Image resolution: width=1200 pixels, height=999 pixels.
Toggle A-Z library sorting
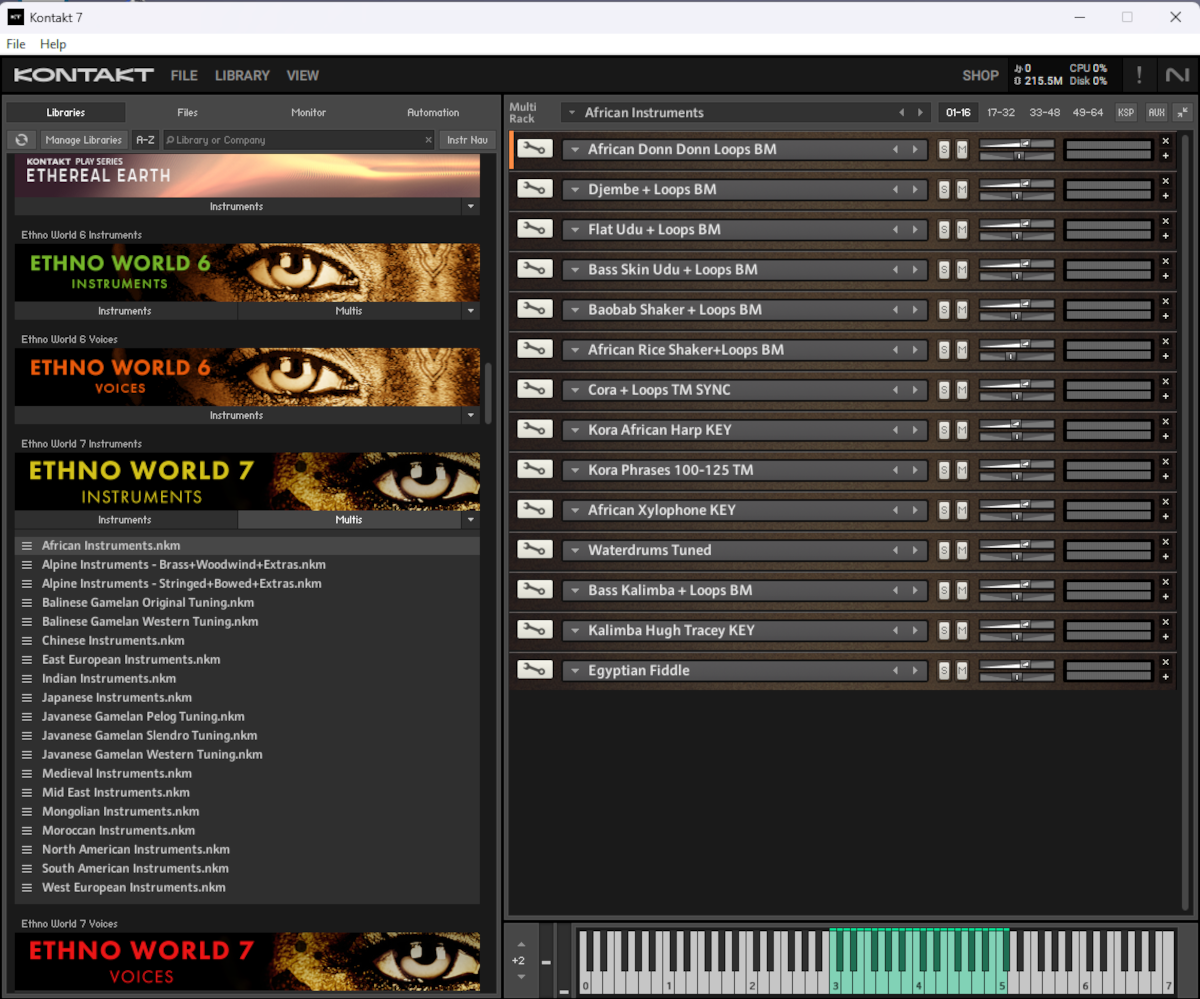coord(145,140)
